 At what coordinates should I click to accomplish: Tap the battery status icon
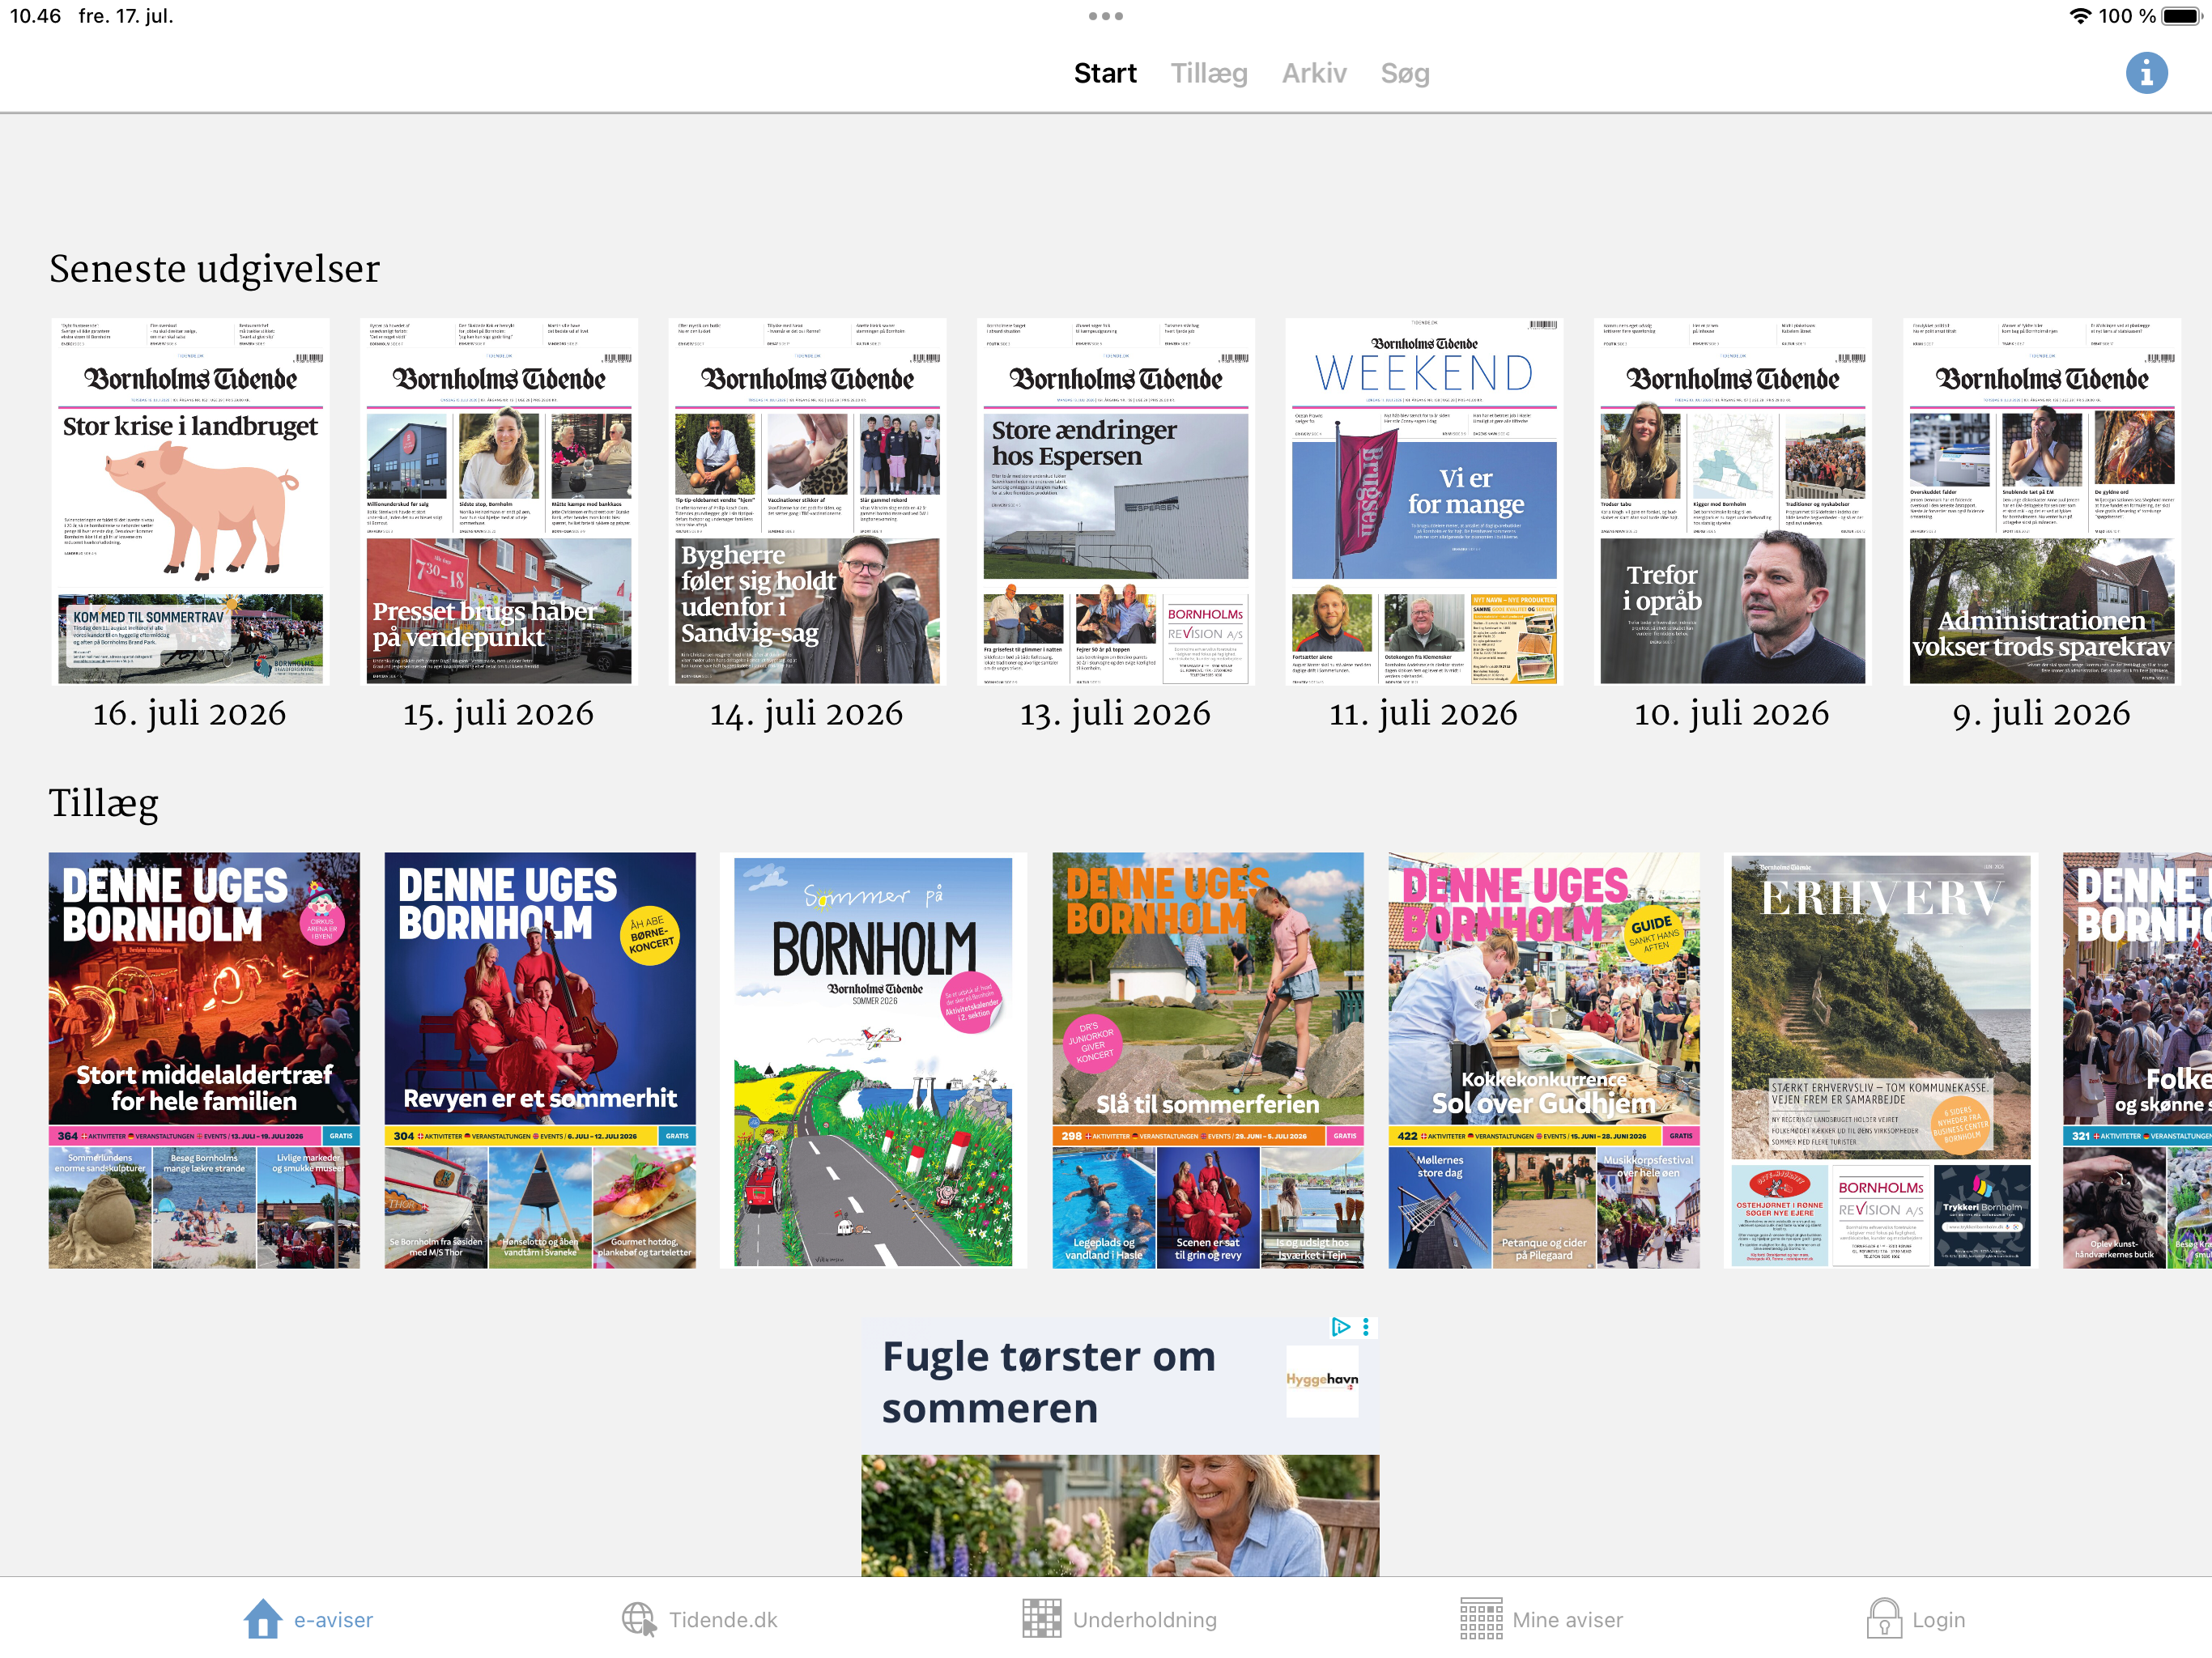(2181, 16)
